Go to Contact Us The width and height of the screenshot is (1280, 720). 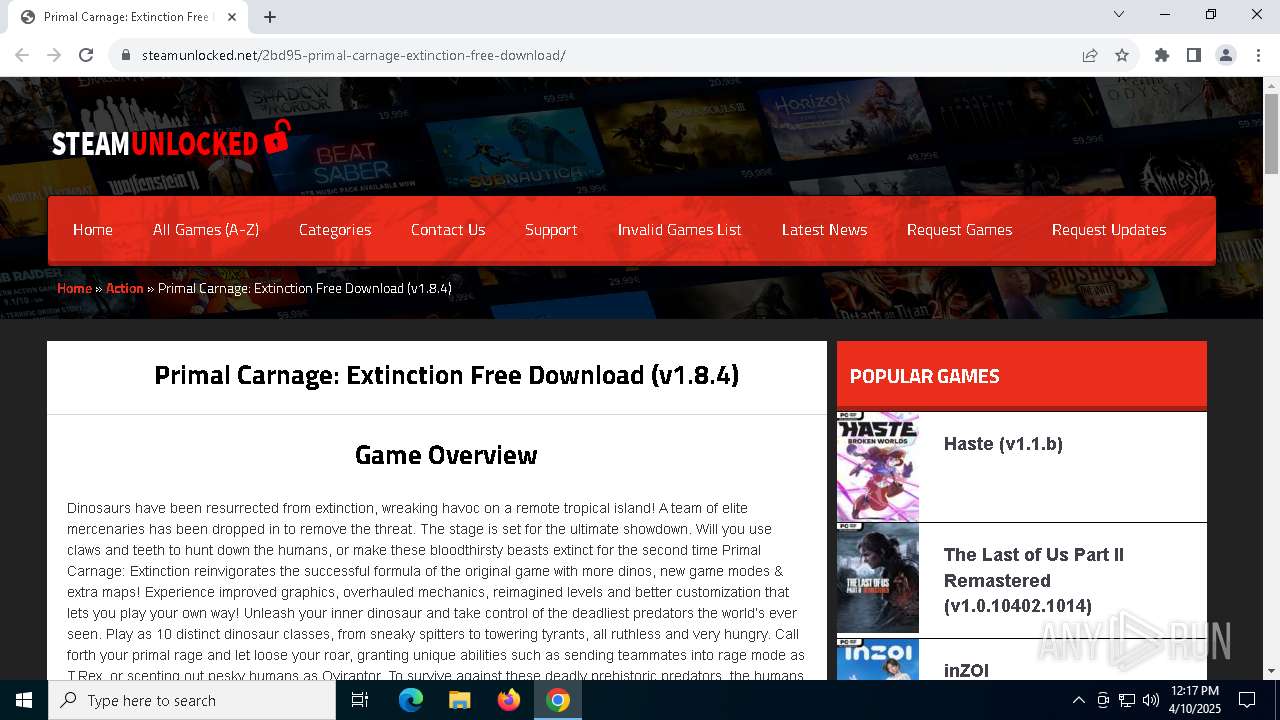click(448, 230)
